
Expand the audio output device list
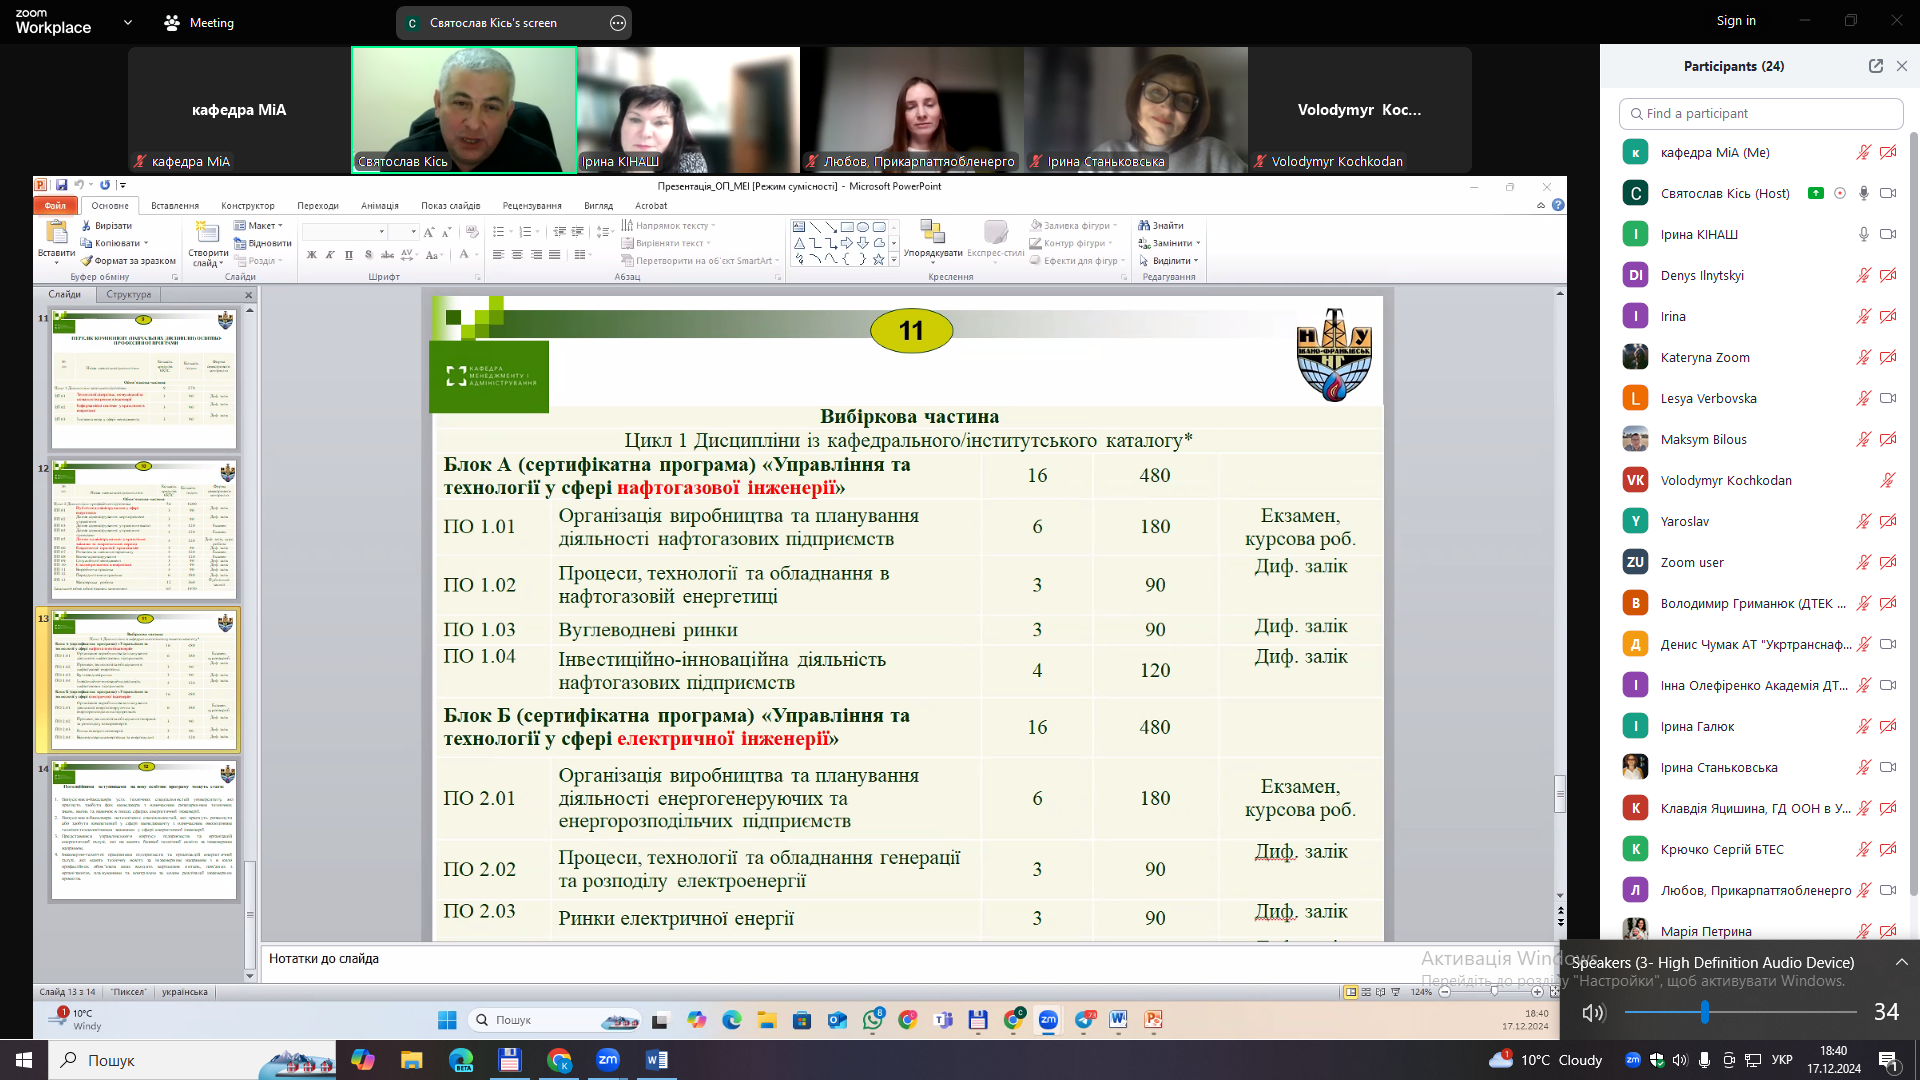point(1901,962)
